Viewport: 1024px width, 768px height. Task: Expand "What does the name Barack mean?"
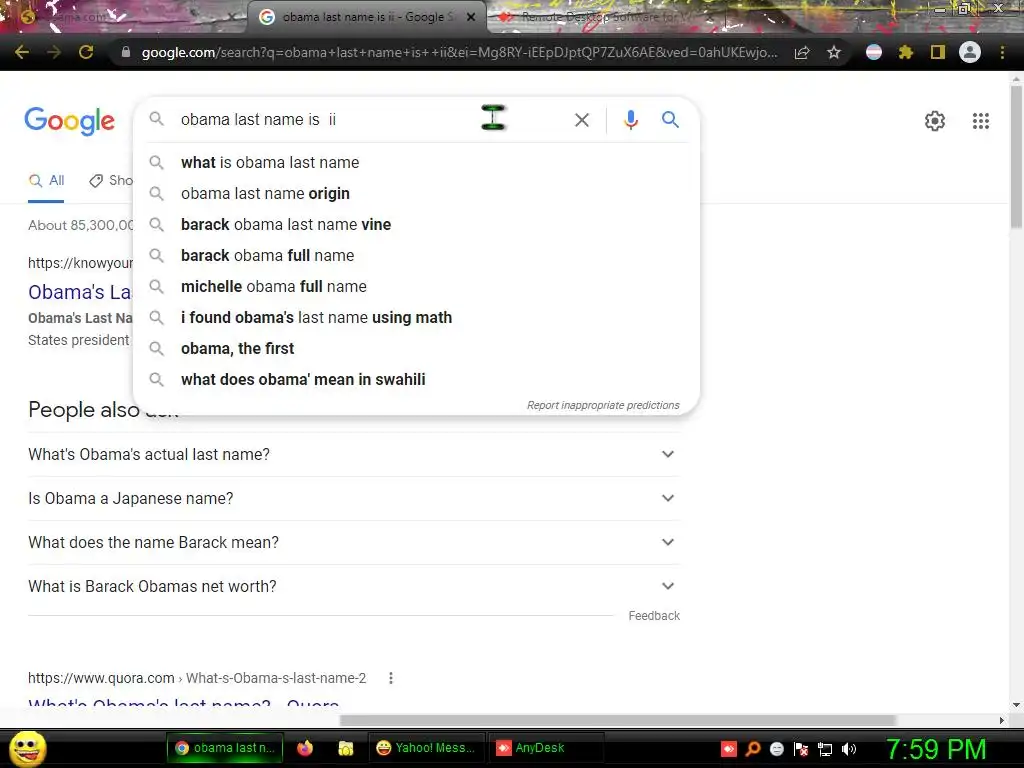pos(354,543)
